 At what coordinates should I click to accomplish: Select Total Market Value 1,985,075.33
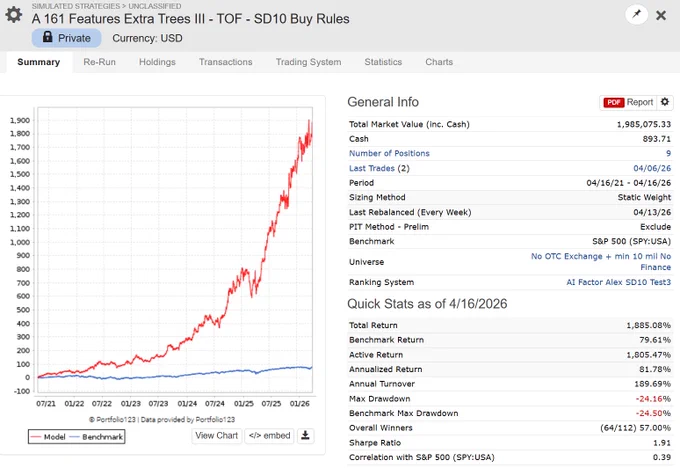coord(644,124)
